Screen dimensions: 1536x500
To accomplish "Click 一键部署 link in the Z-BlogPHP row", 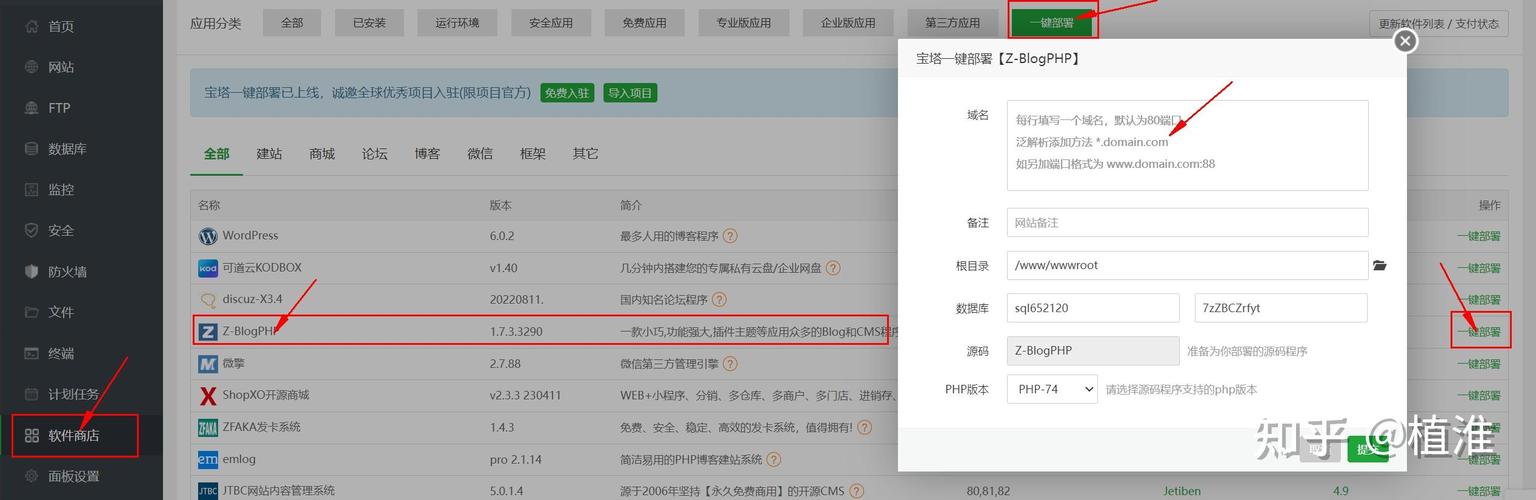I will pyautogui.click(x=1478, y=332).
